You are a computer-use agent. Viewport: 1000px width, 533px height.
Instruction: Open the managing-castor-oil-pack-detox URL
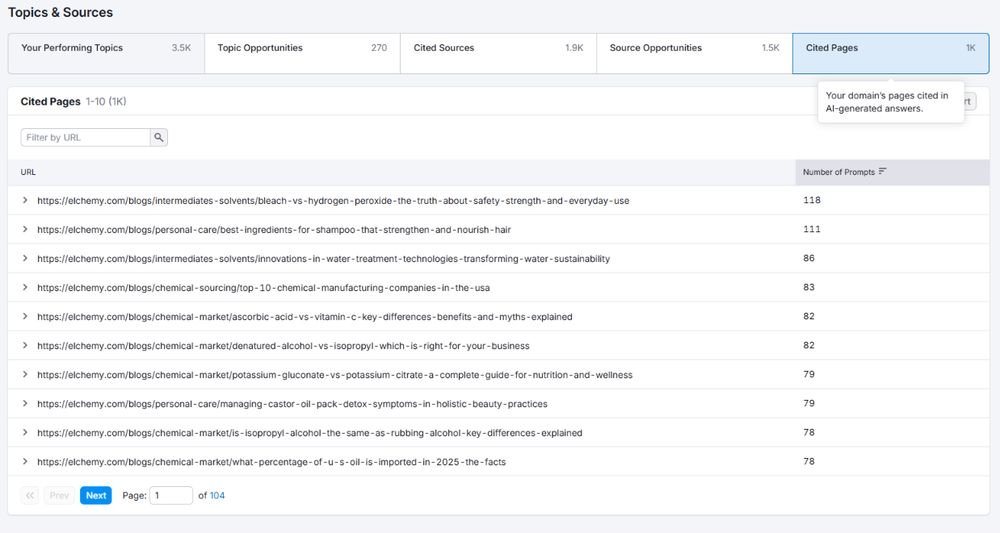click(292, 404)
